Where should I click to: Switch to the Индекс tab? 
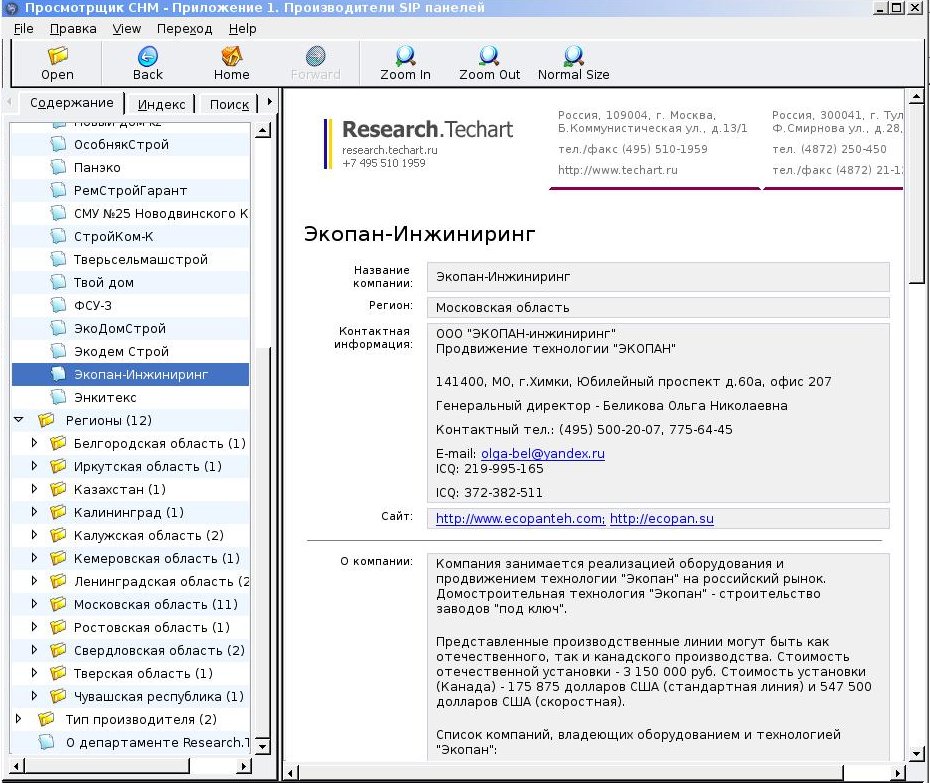(161, 104)
